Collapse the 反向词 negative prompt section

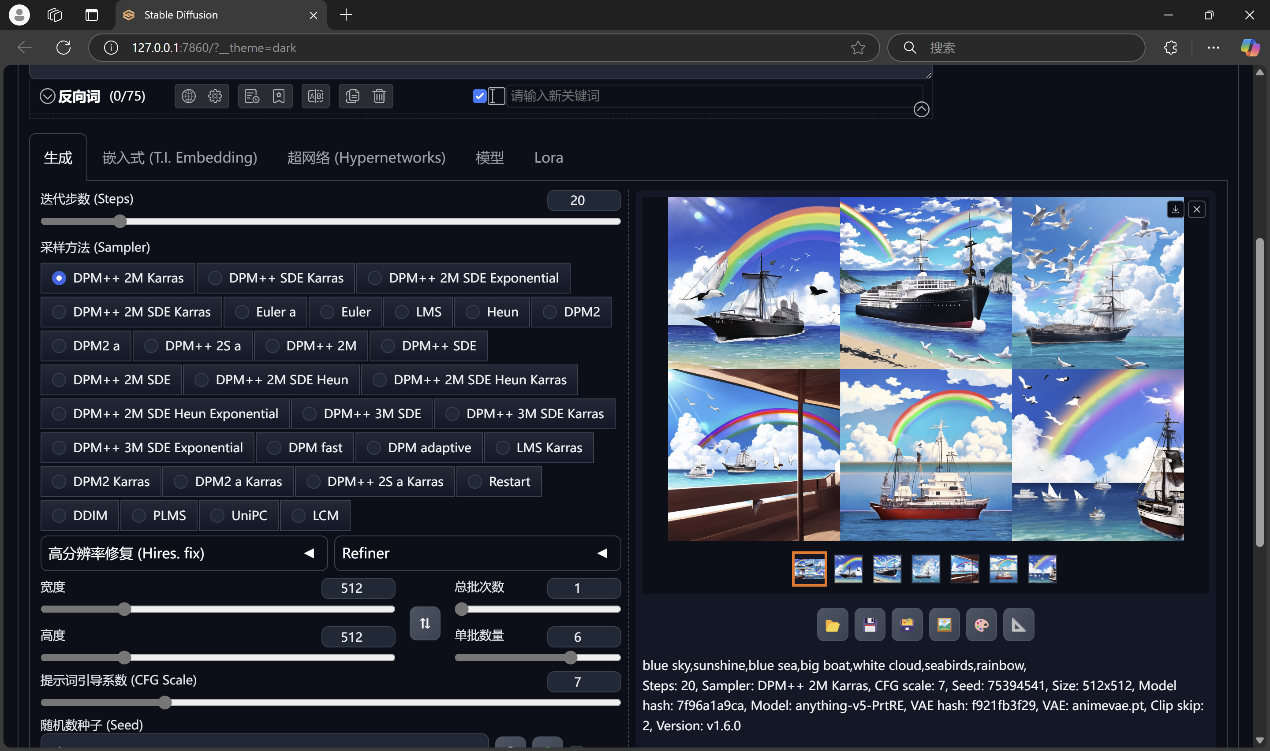pyautogui.click(x=47, y=97)
